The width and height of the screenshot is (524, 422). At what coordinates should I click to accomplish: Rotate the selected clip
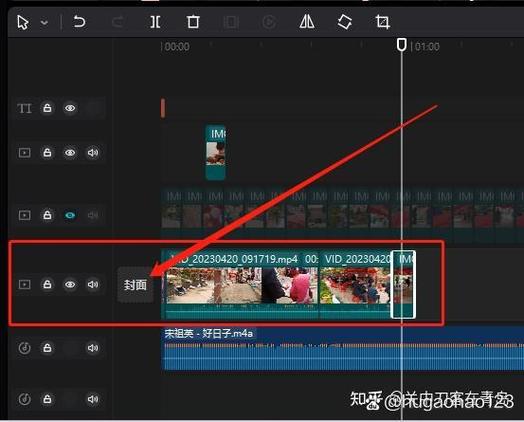(345, 22)
